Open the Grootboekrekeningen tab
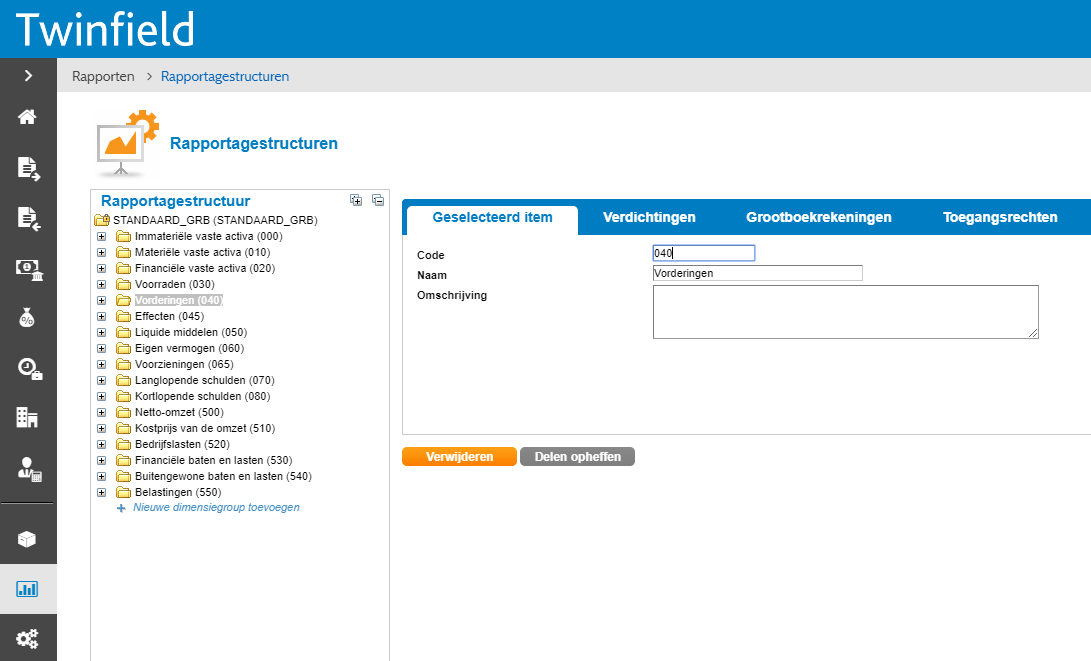Image resolution: width=1091 pixels, height=661 pixels. click(818, 218)
